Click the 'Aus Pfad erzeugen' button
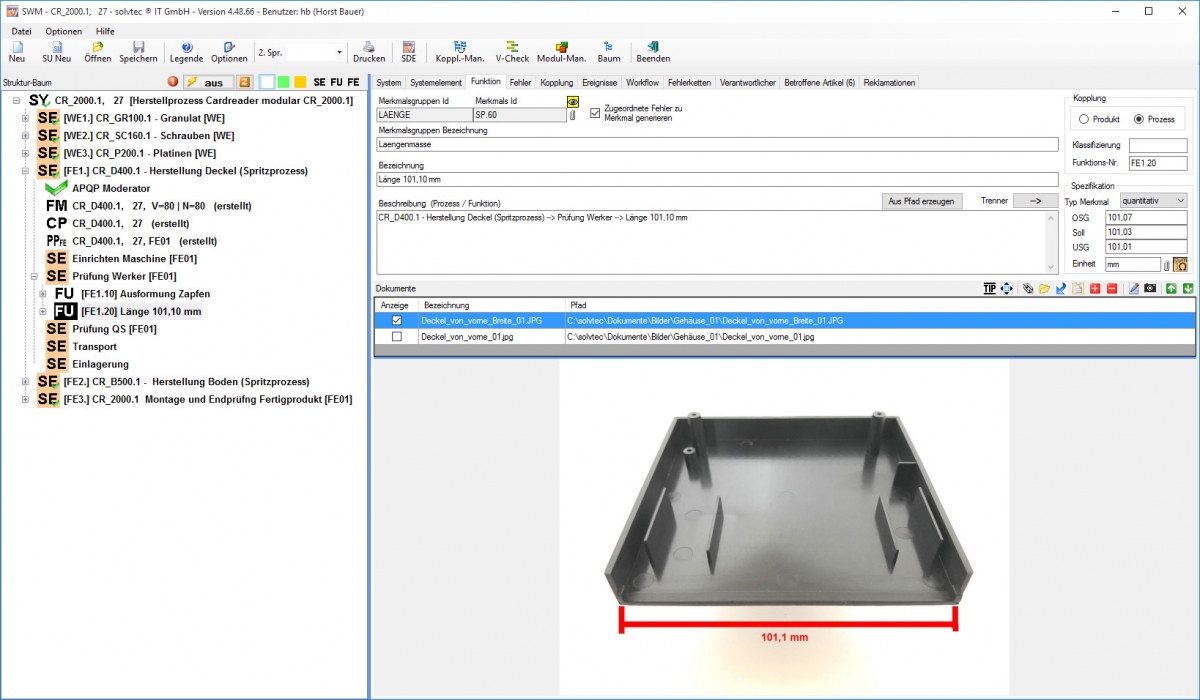Screen dimensions: 1200x700 pos(924,201)
